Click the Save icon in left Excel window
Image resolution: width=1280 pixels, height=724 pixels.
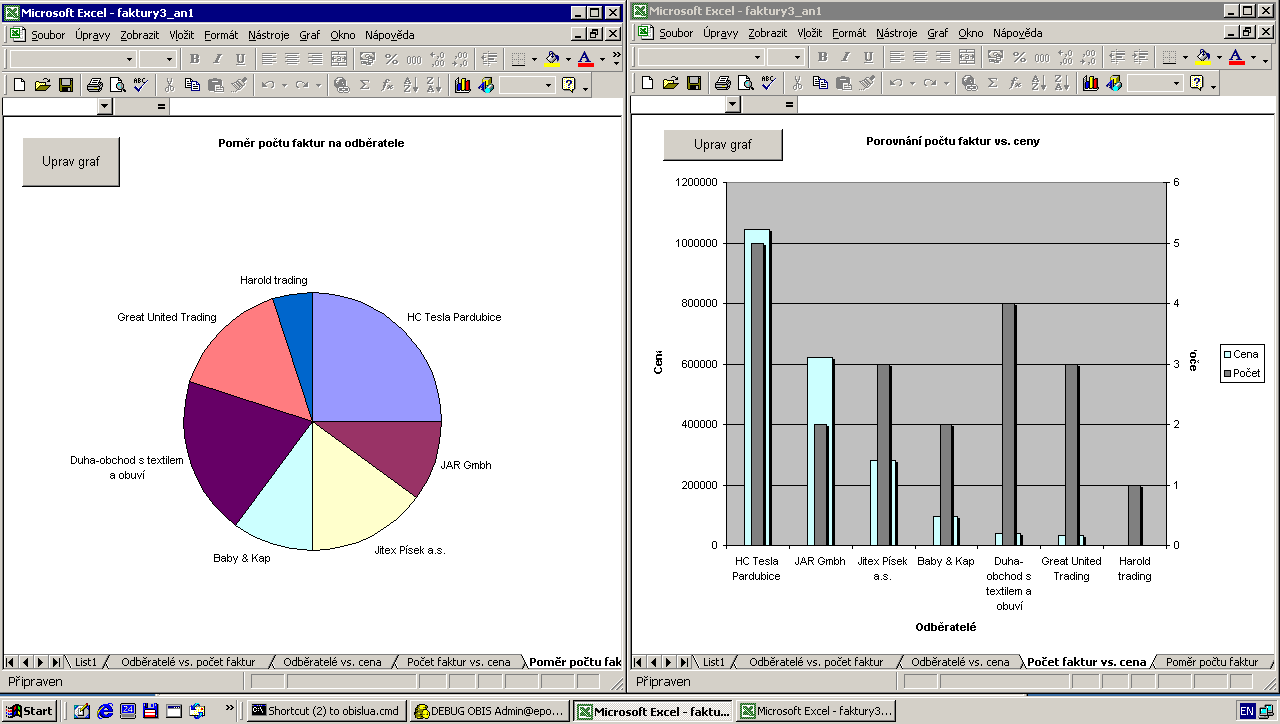tap(66, 85)
